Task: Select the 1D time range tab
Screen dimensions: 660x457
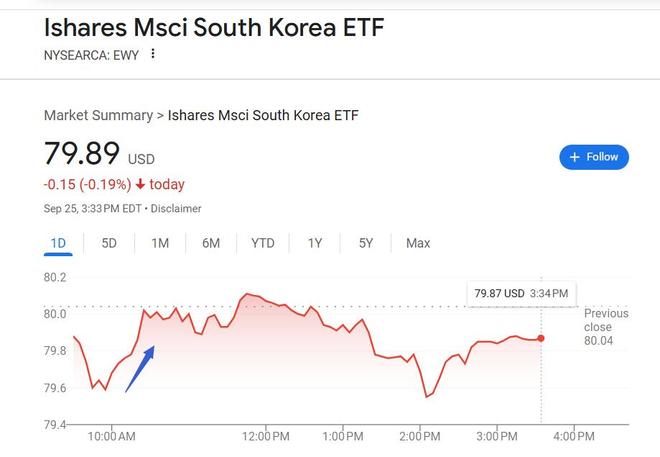Action: coord(58,243)
